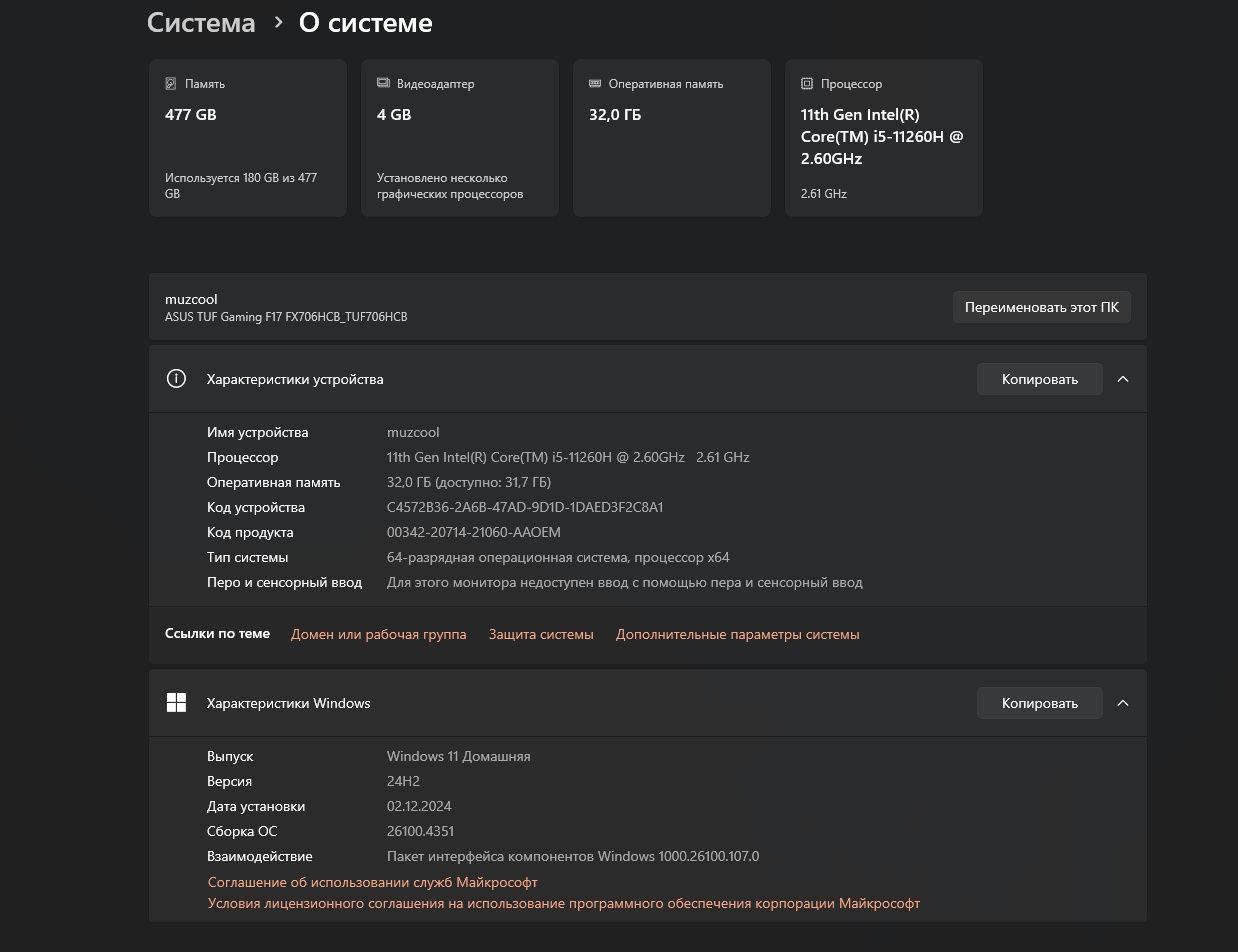Screen dimensions: 1238x952
Task: Go back to Система in the breadcrumb
Action: pos(201,23)
